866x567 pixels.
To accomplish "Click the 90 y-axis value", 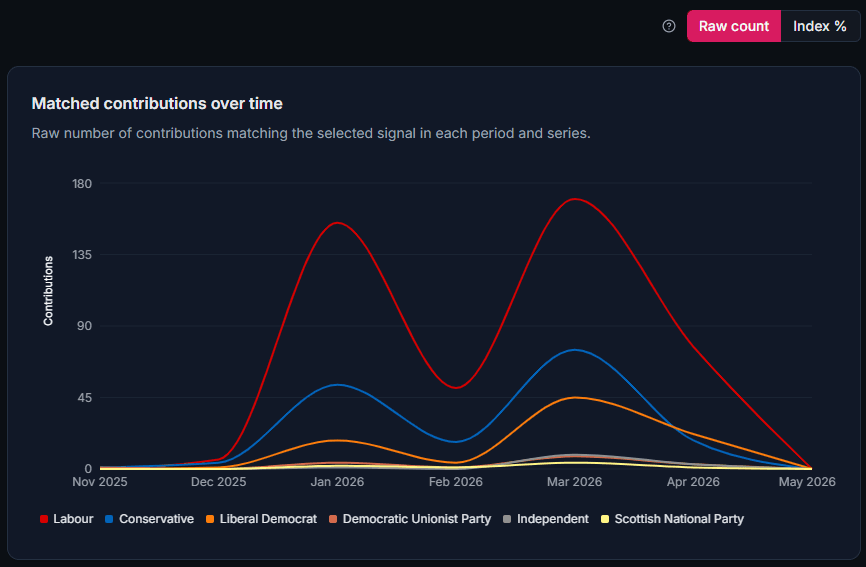I will [85, 326].
